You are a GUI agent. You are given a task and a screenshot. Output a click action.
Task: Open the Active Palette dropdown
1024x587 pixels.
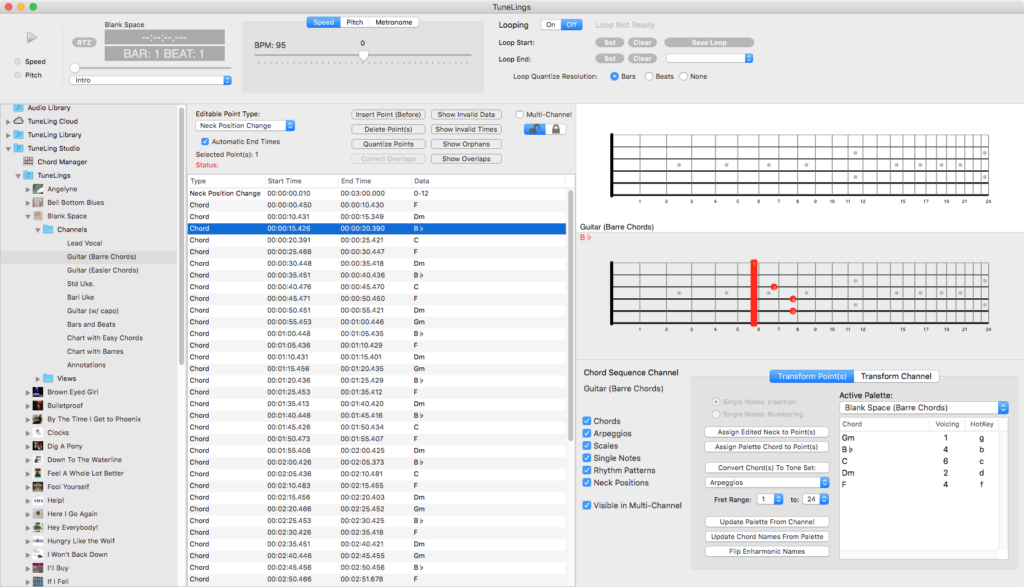(923, 407)
